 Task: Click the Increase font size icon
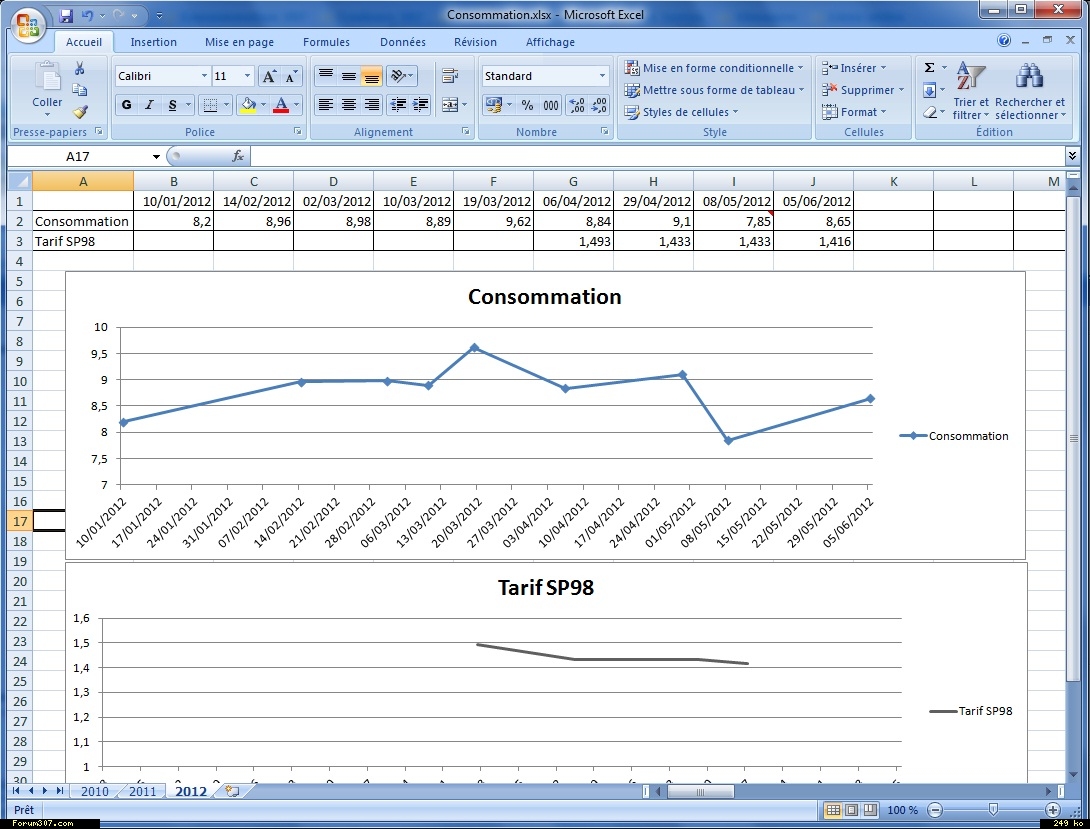pyautogui.click(x=269, y=76)
